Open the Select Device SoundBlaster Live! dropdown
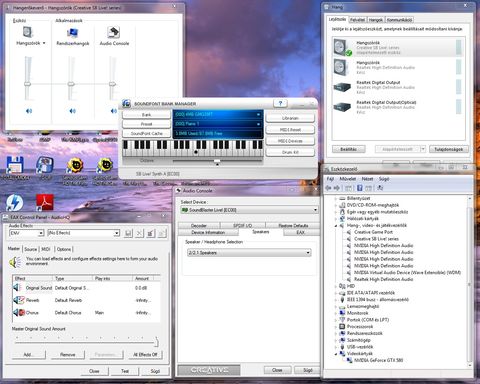Viewport: 480px width, 384px height. 249,210
